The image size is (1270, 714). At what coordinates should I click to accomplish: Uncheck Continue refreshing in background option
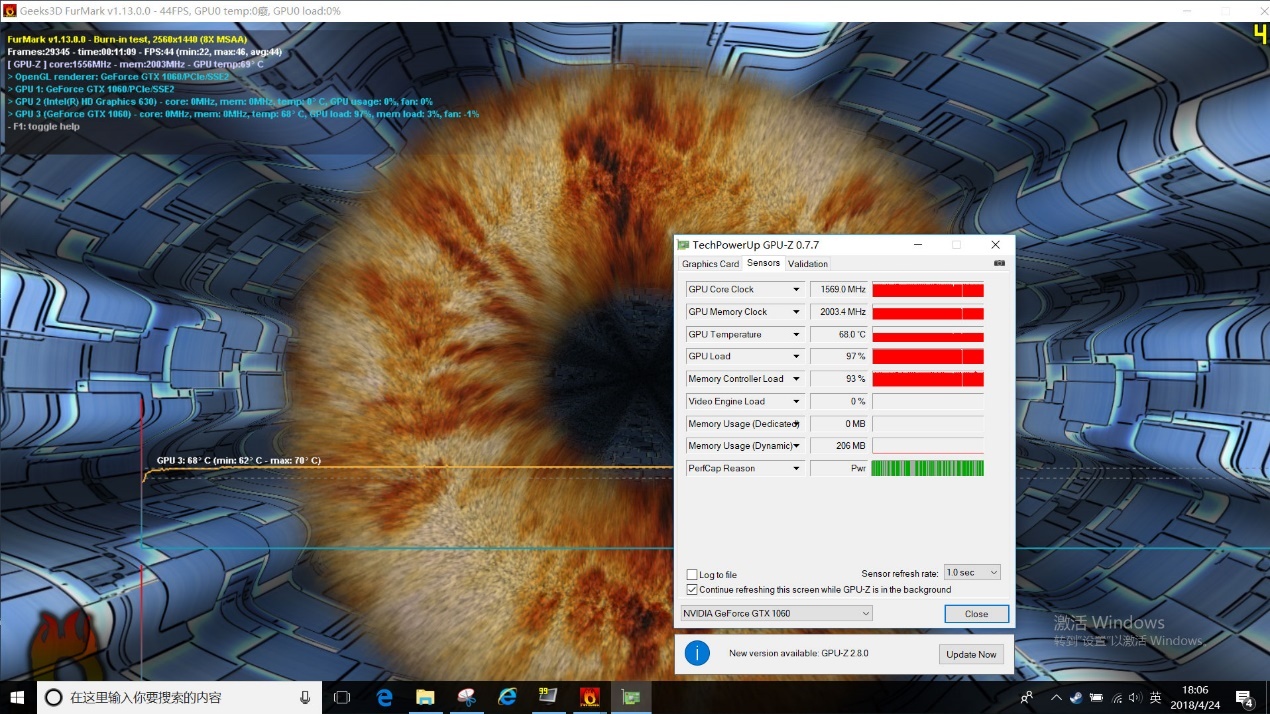692,590
